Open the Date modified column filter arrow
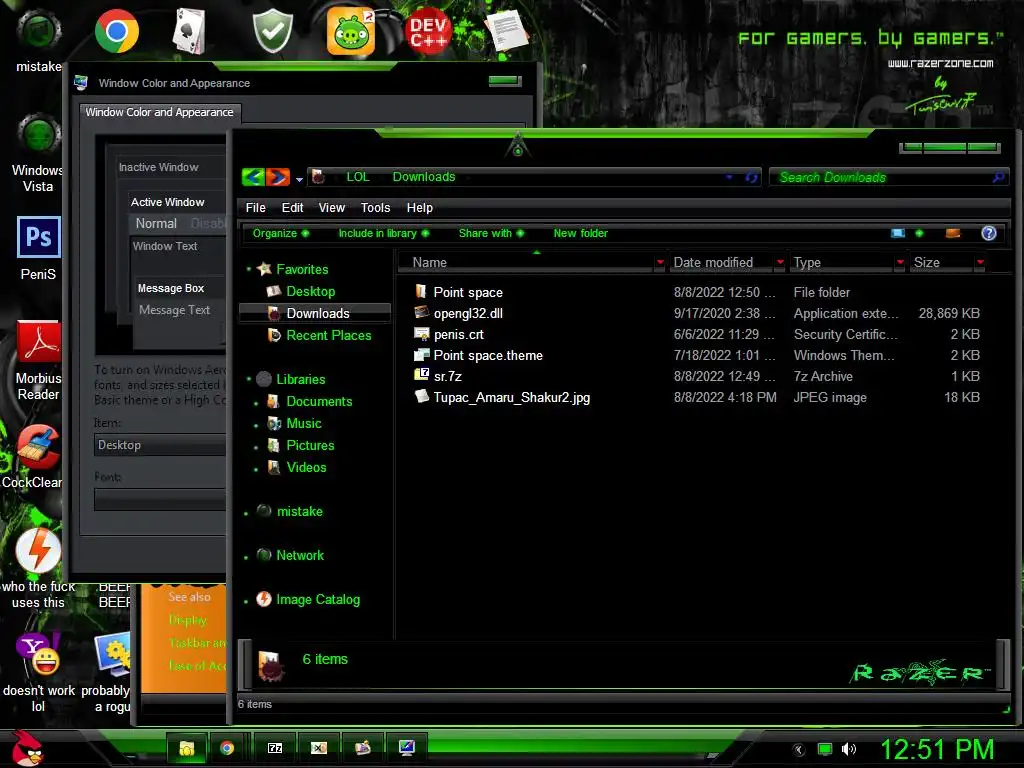 click(780, 263)
